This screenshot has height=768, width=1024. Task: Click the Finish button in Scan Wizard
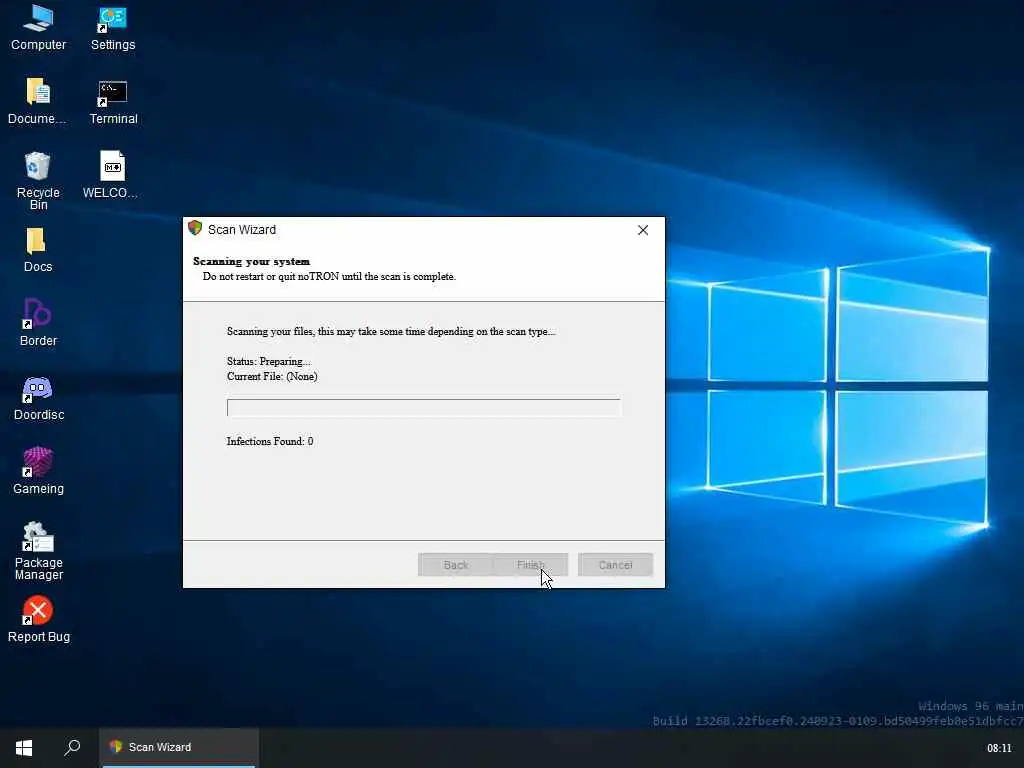530,565
